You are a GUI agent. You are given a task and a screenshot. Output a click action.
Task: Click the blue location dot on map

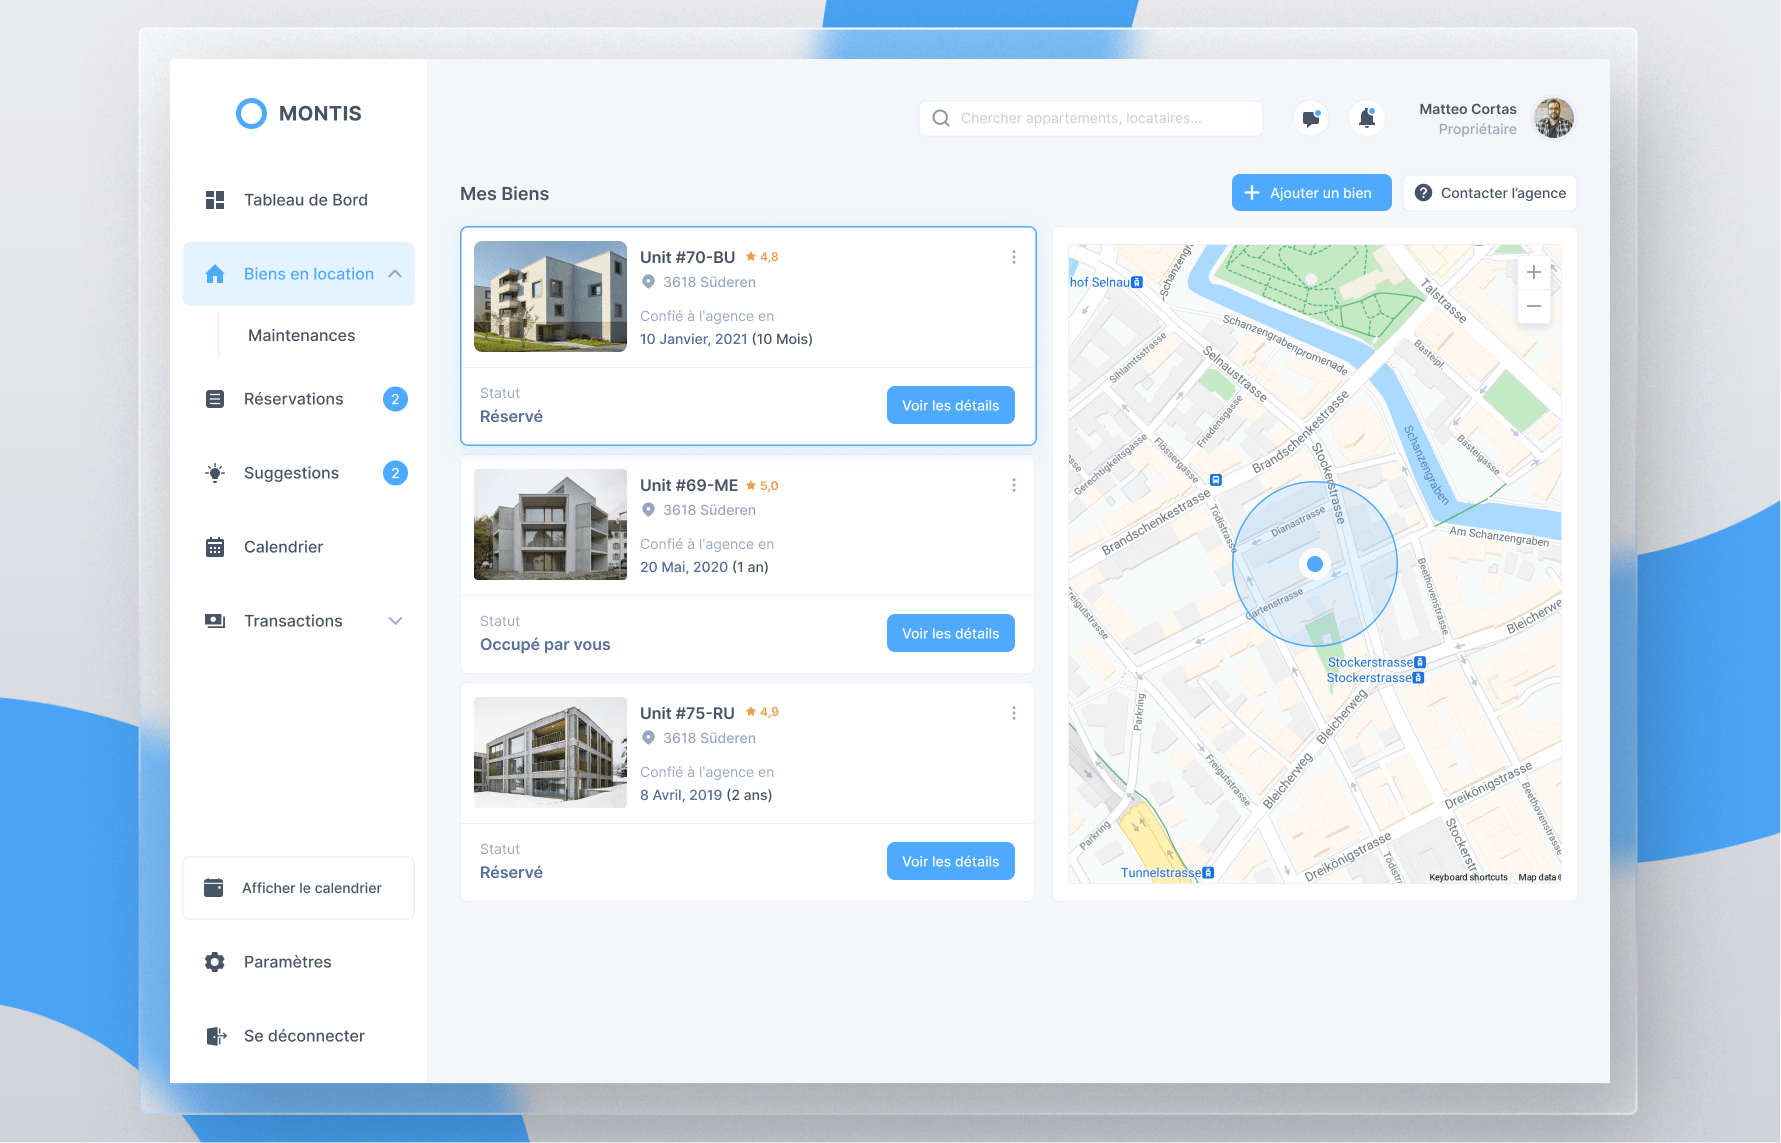click(1315, 564)
